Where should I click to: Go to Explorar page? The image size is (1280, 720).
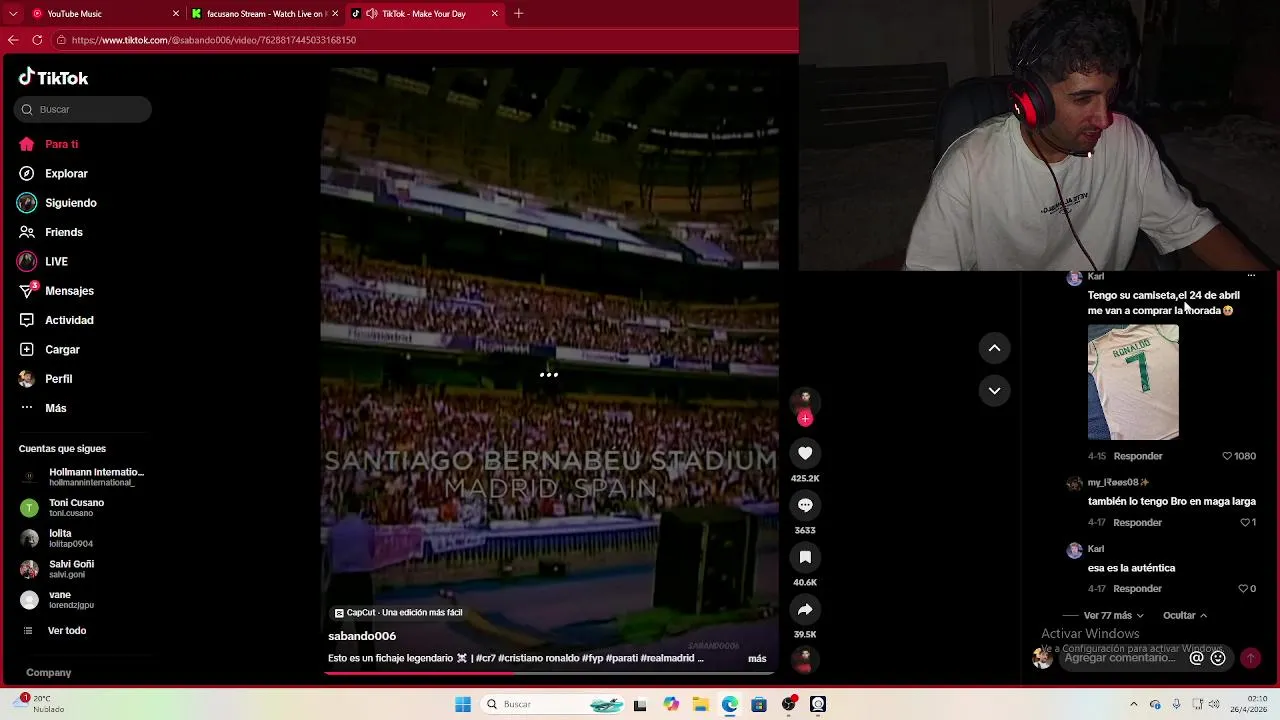66,174
